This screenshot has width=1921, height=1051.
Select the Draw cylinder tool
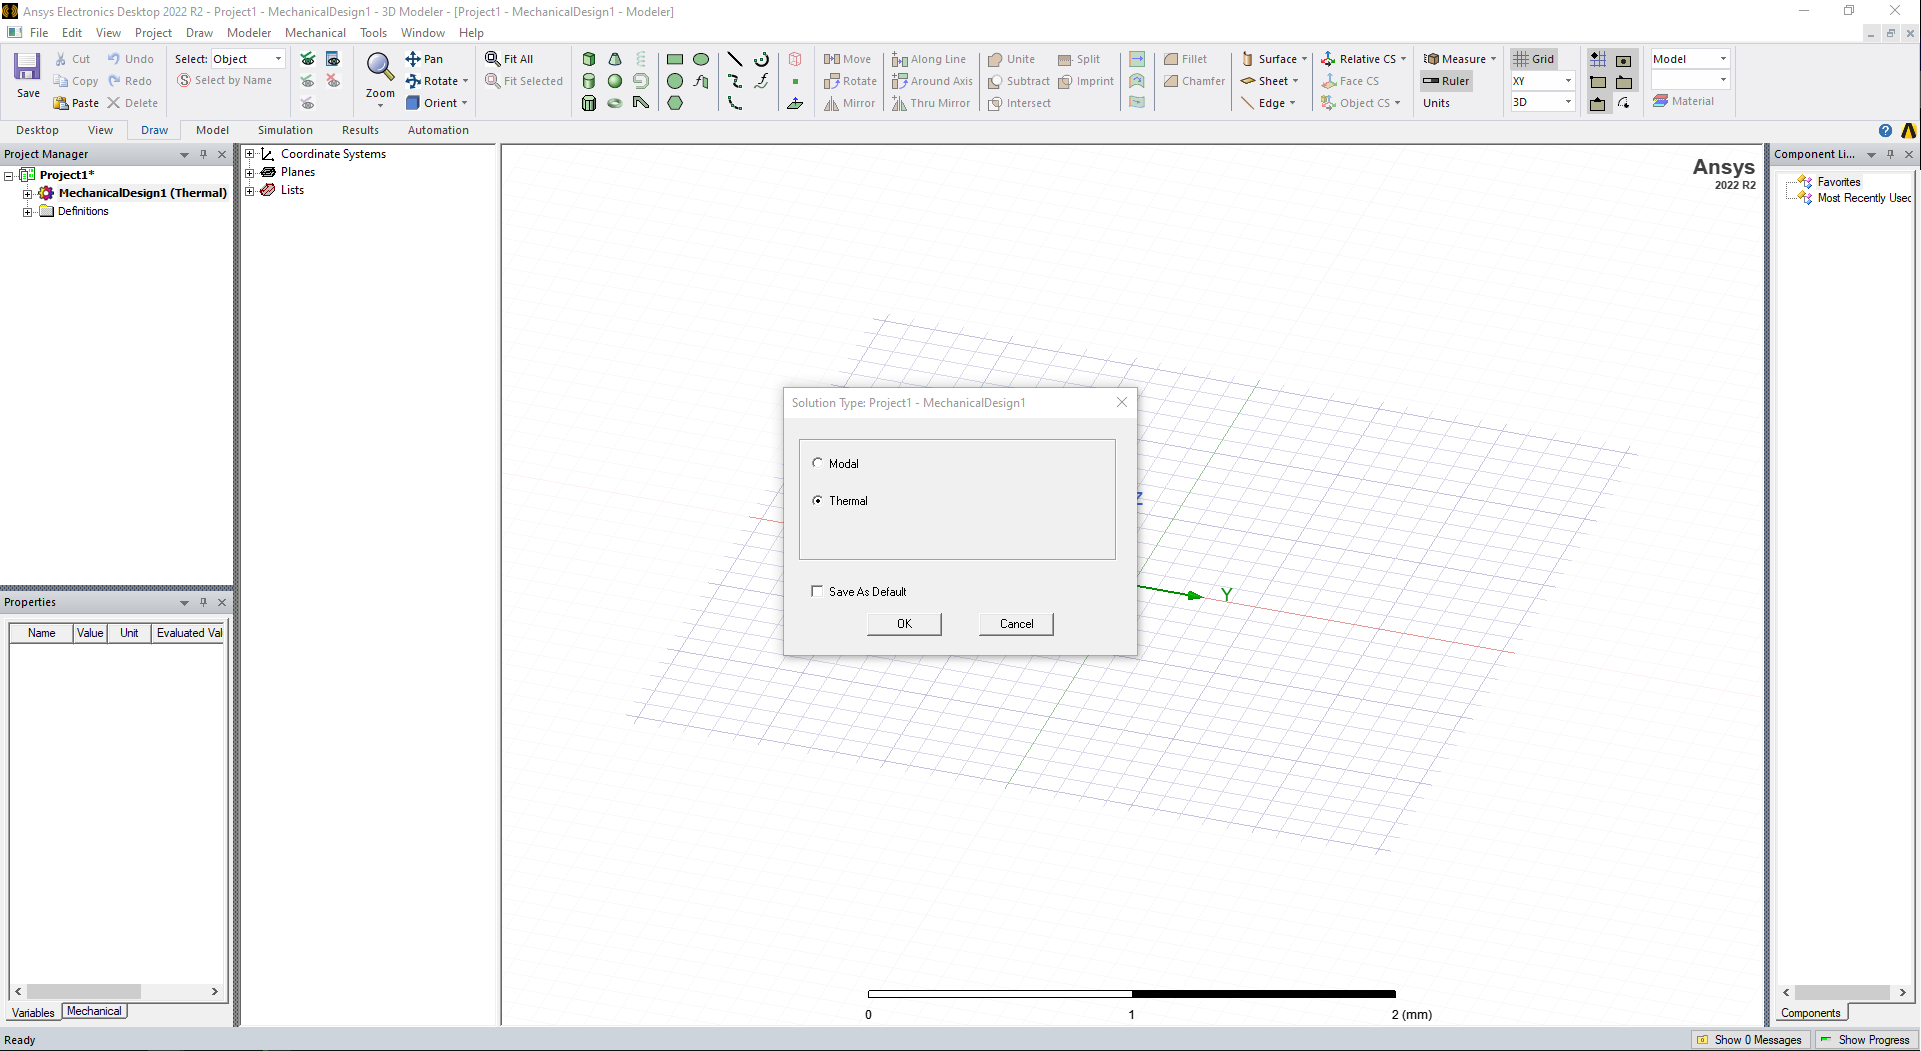(x=589, y=81)
